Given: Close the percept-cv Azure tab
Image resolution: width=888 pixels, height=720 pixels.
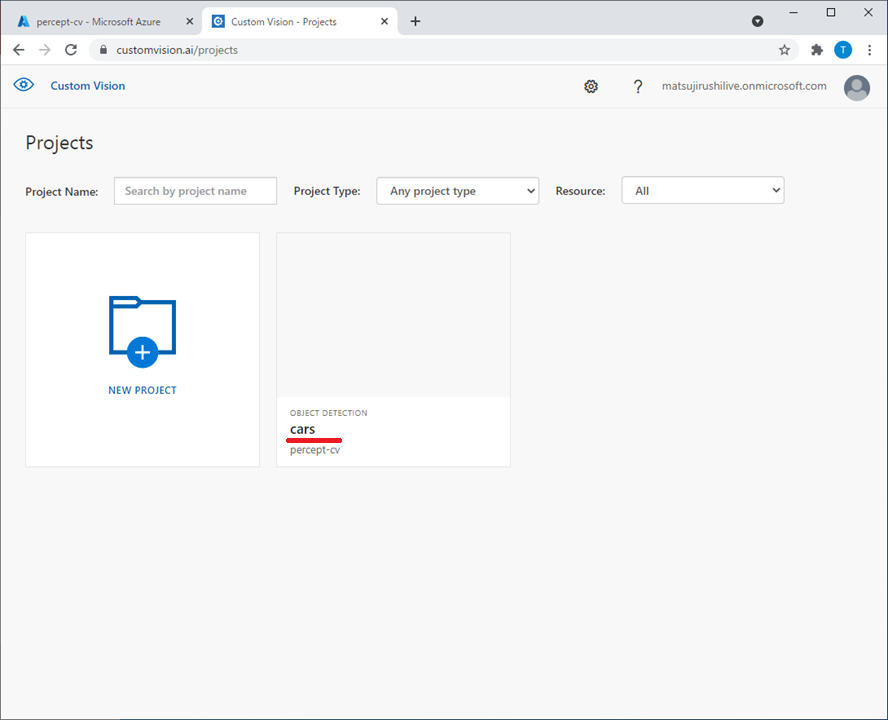Looking at the screenshot, I should 190,22.
